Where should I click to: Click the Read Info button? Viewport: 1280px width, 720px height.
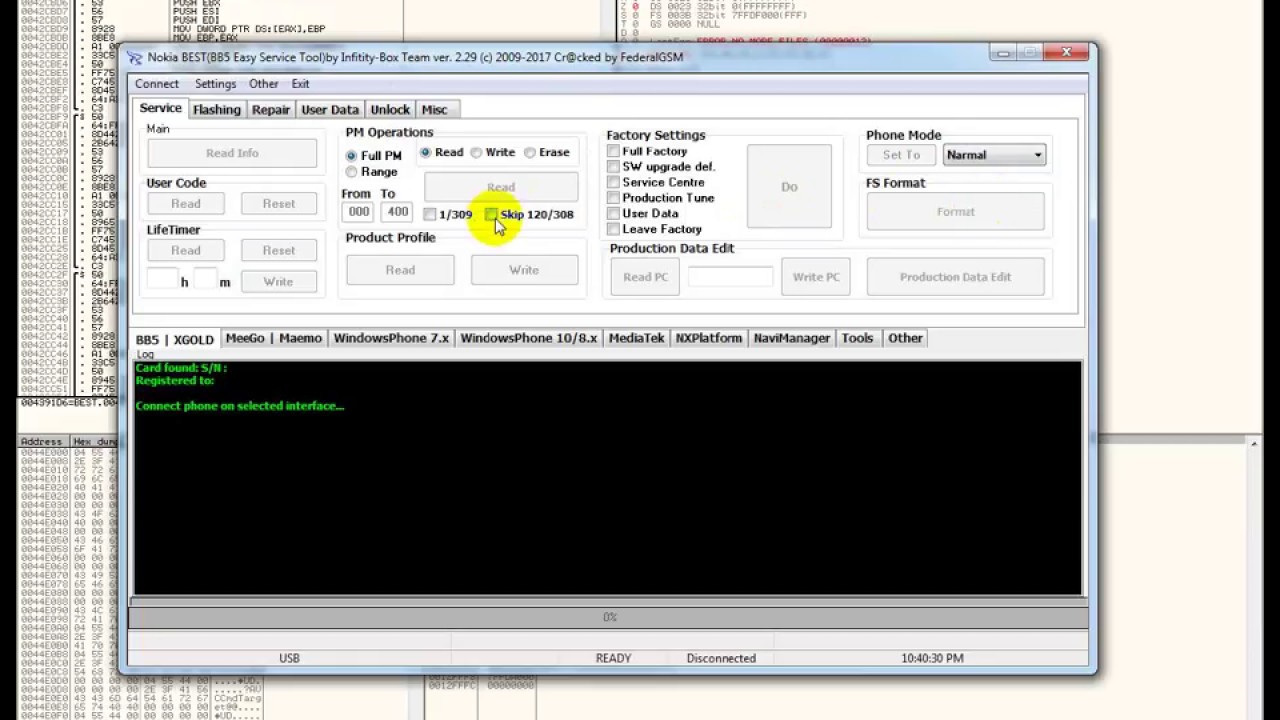(232, 153)
